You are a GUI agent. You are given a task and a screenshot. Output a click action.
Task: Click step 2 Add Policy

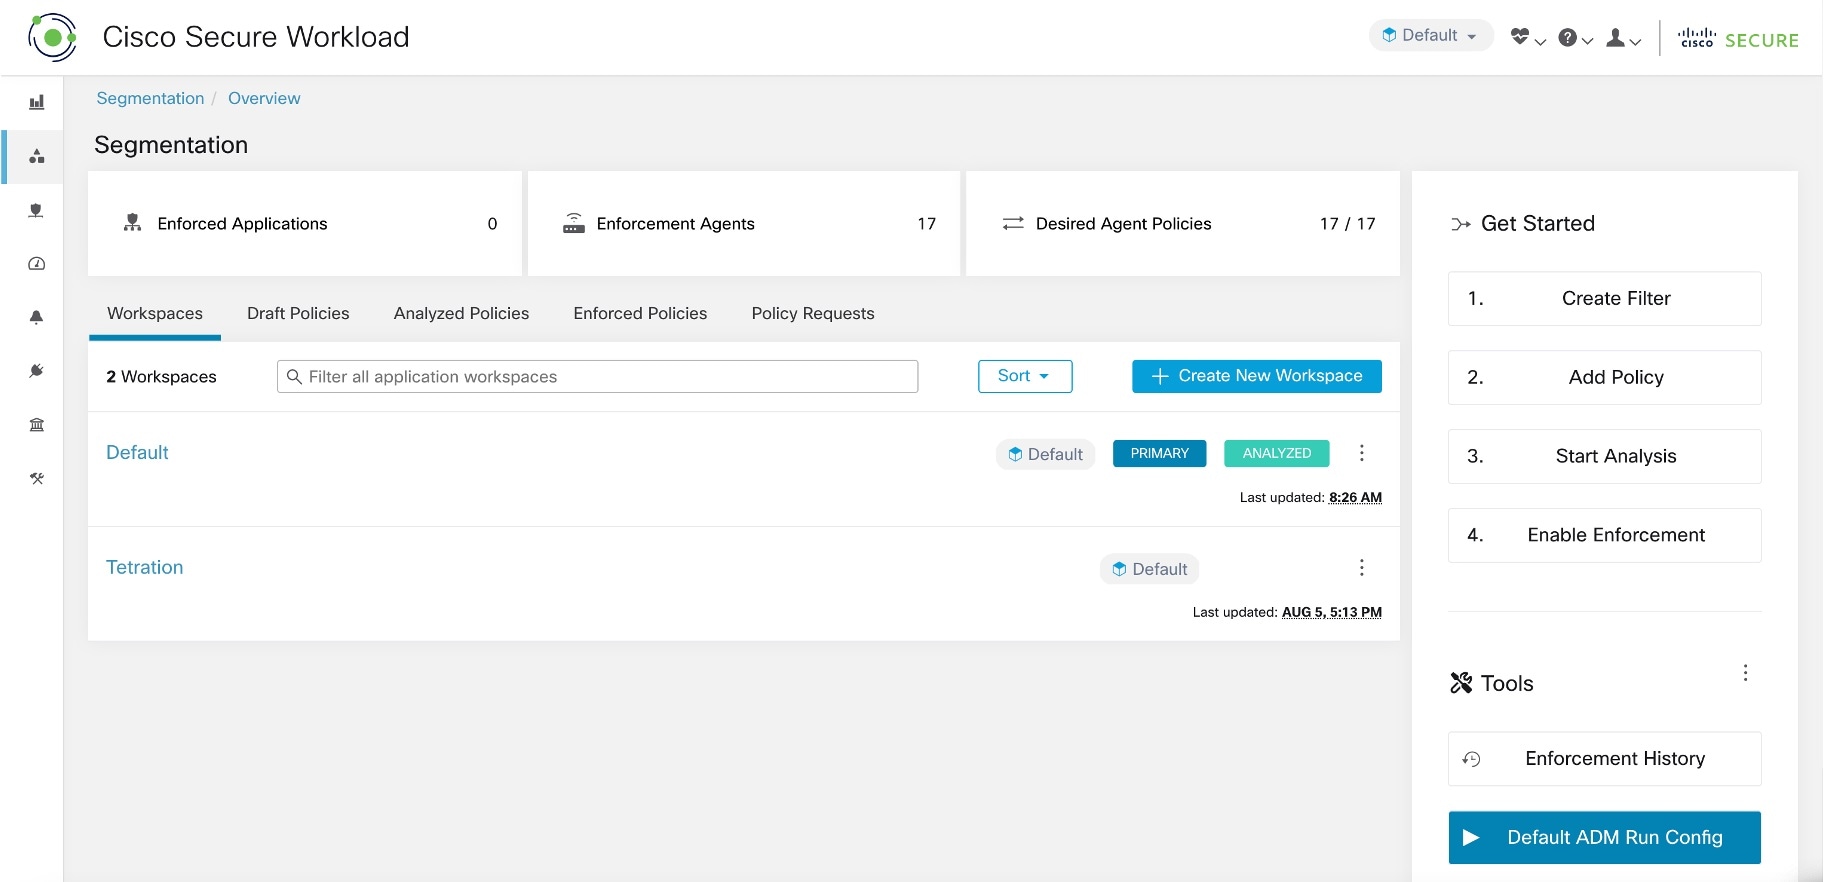(x=1604, y=377)
